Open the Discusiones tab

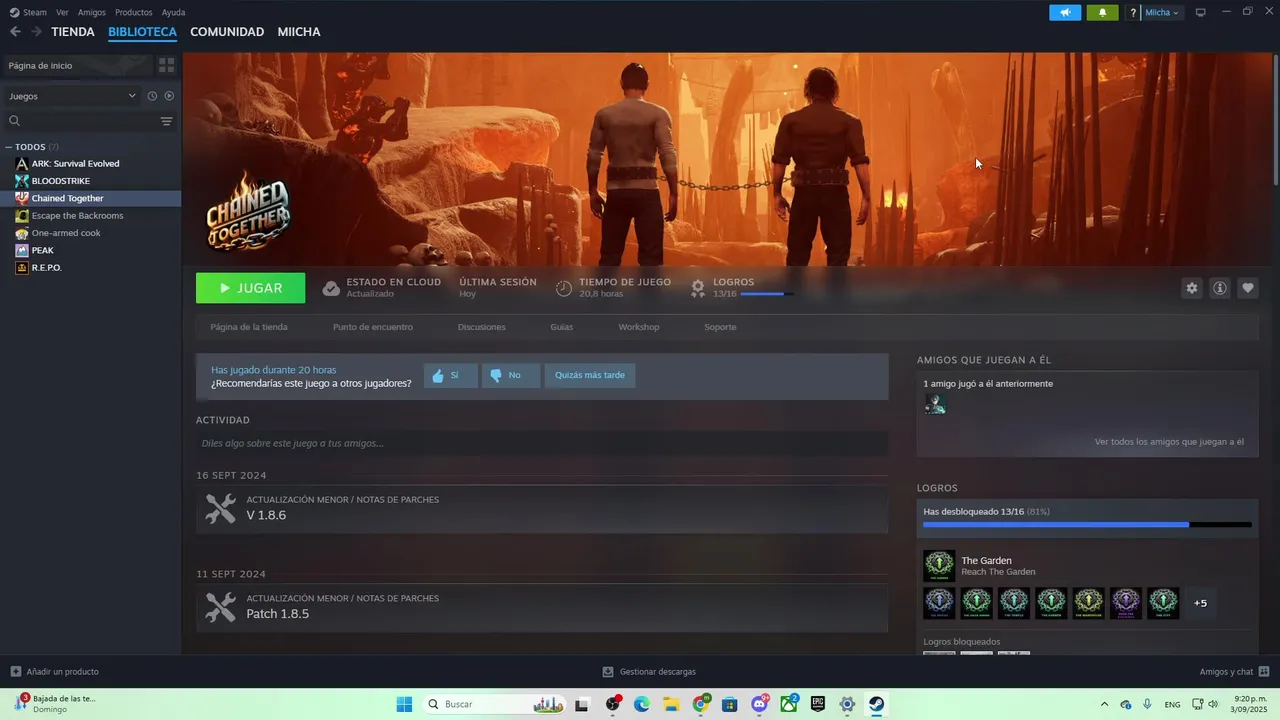pyautogui.click(x=482, y=327)
